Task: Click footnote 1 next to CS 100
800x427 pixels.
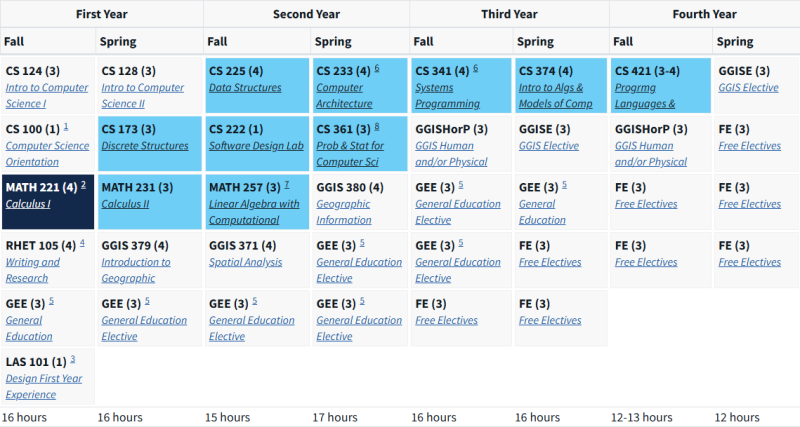Action: pos(66,127)
